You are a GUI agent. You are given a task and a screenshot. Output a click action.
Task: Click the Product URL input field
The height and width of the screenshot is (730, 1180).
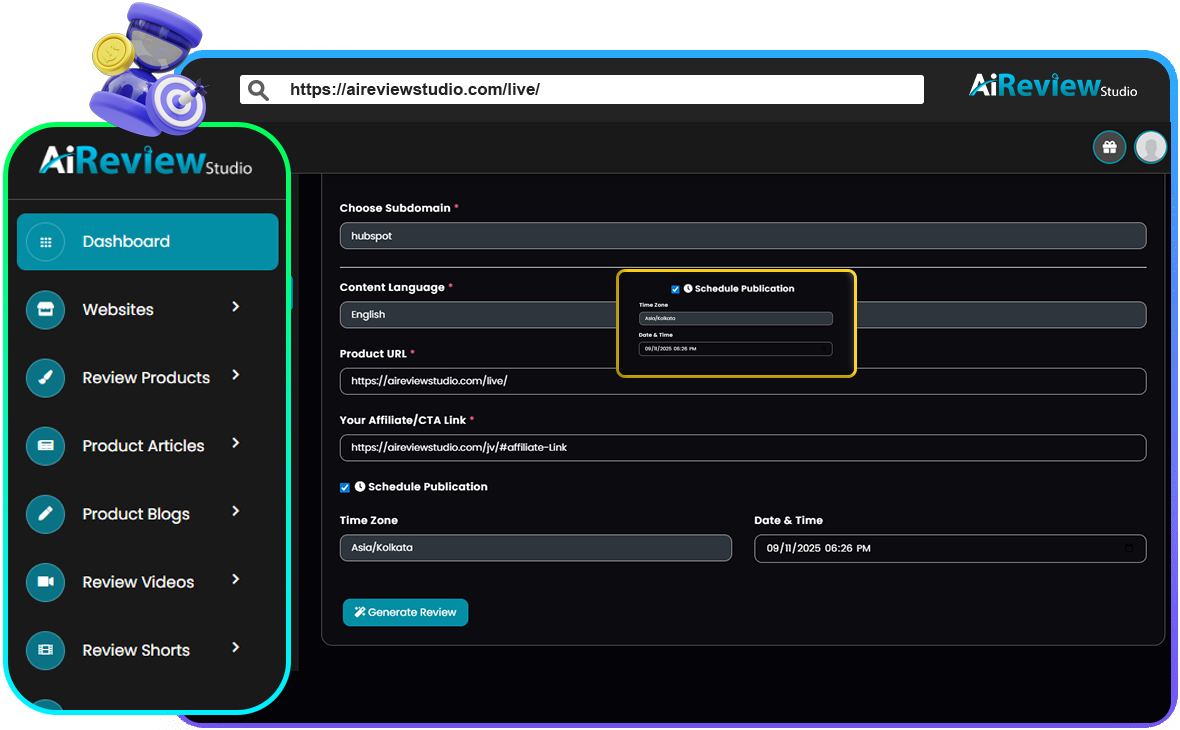click(742, 381)
